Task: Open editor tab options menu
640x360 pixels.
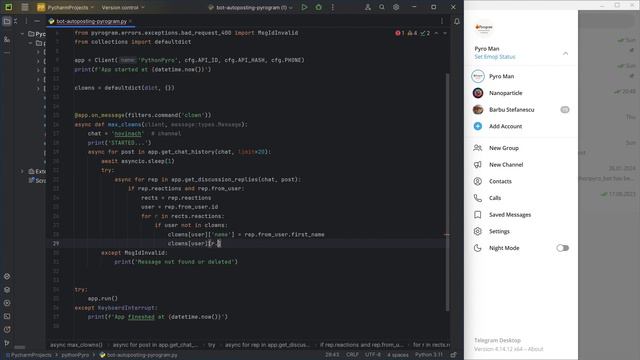Action: (442, 21)
